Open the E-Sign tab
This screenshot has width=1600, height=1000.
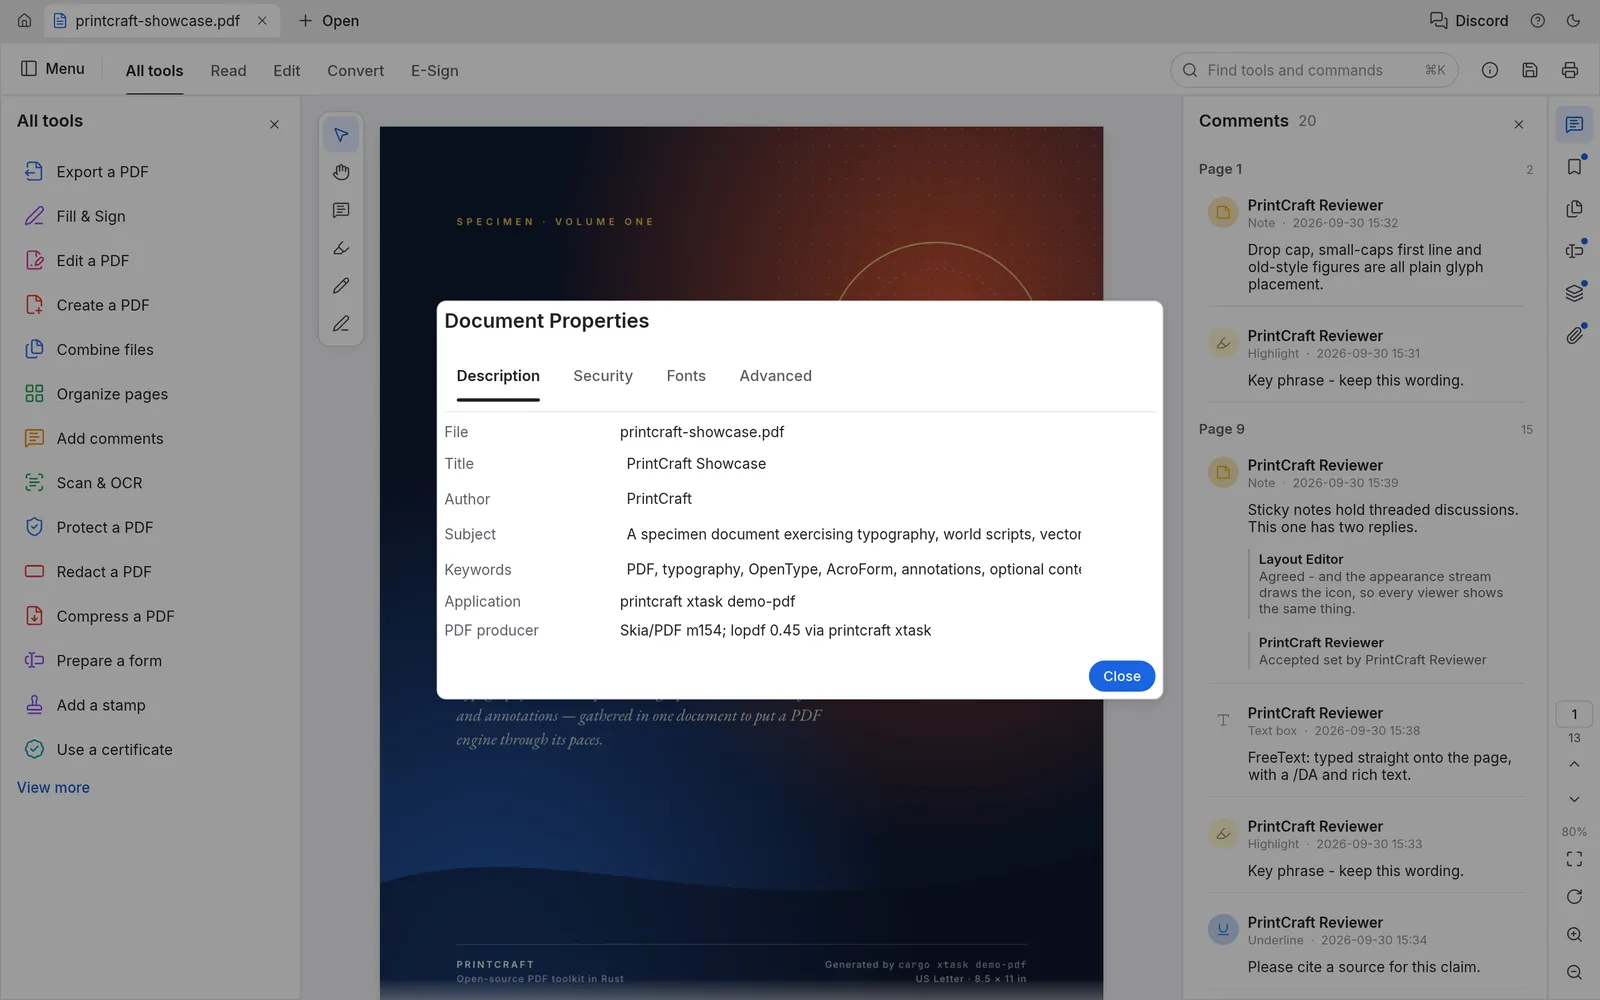[x=434, y=71]
